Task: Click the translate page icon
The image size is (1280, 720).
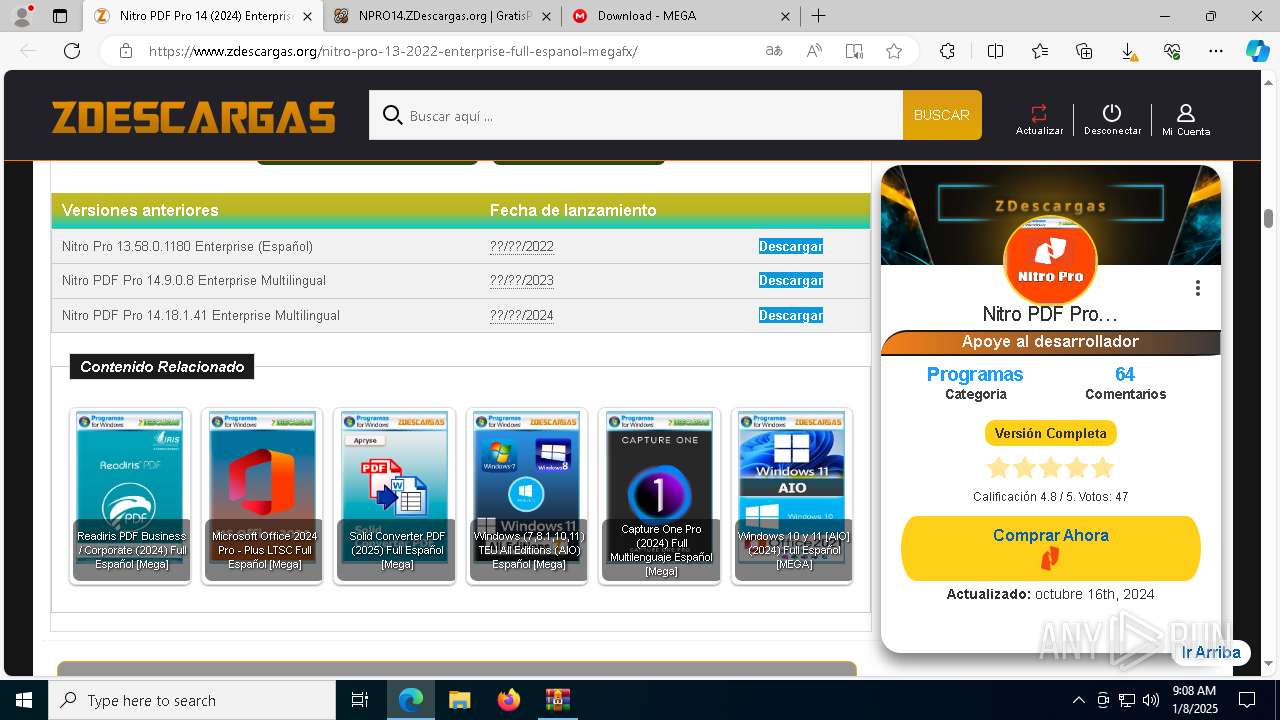Action: tap(774, 51)
